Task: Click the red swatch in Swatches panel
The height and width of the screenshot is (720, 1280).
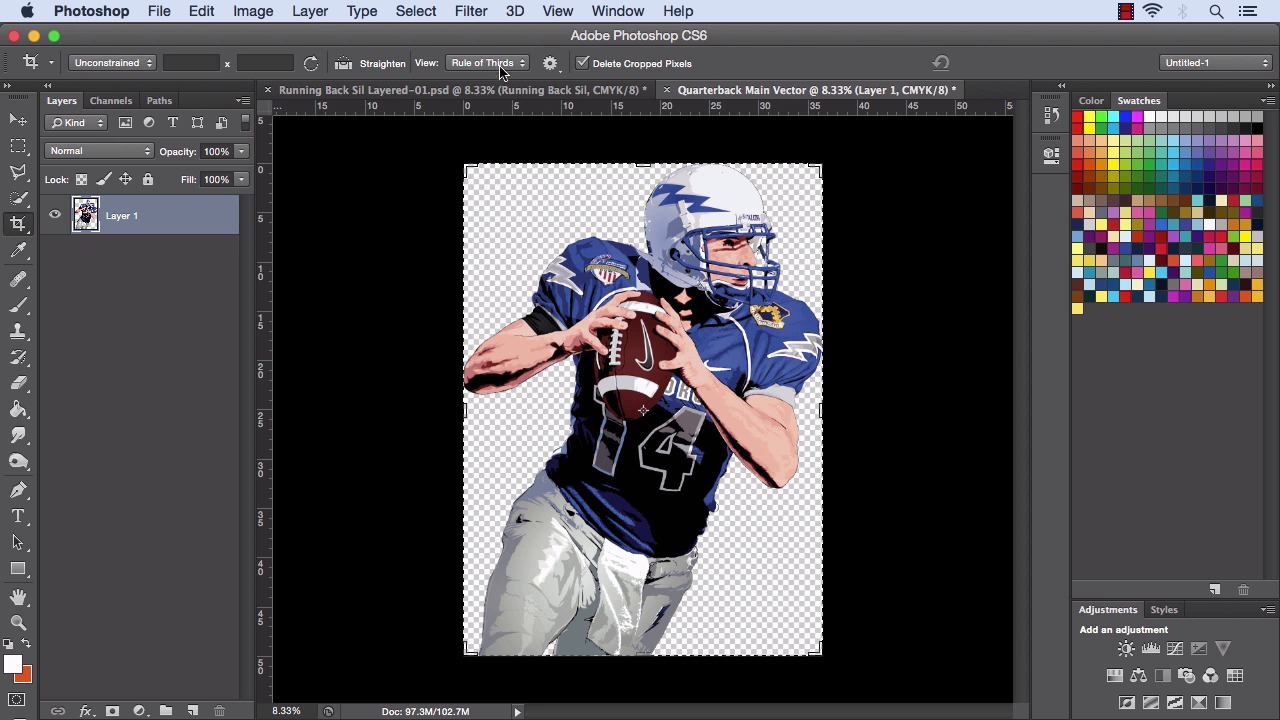Action: click(x=1077, y=117)
